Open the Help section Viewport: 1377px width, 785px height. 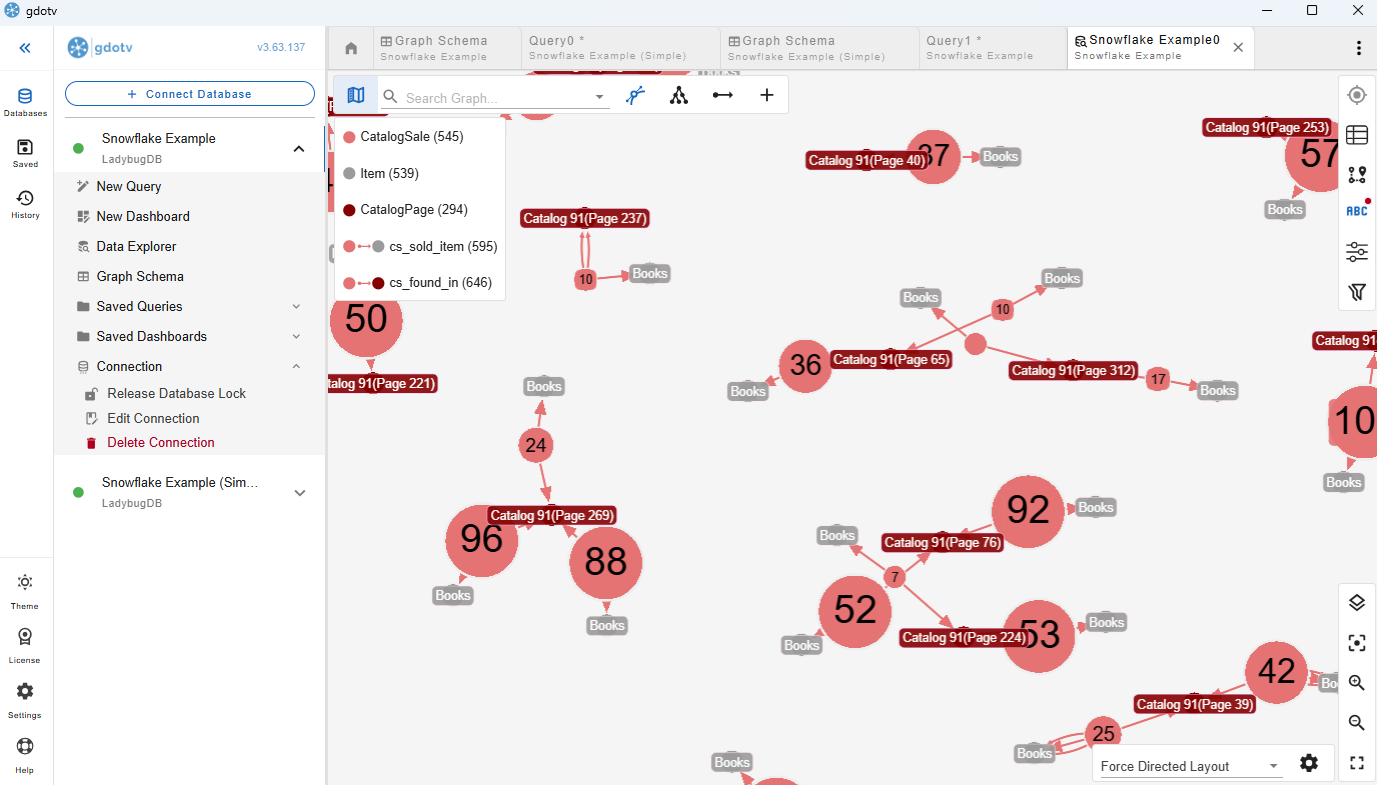tap(25, 755)
